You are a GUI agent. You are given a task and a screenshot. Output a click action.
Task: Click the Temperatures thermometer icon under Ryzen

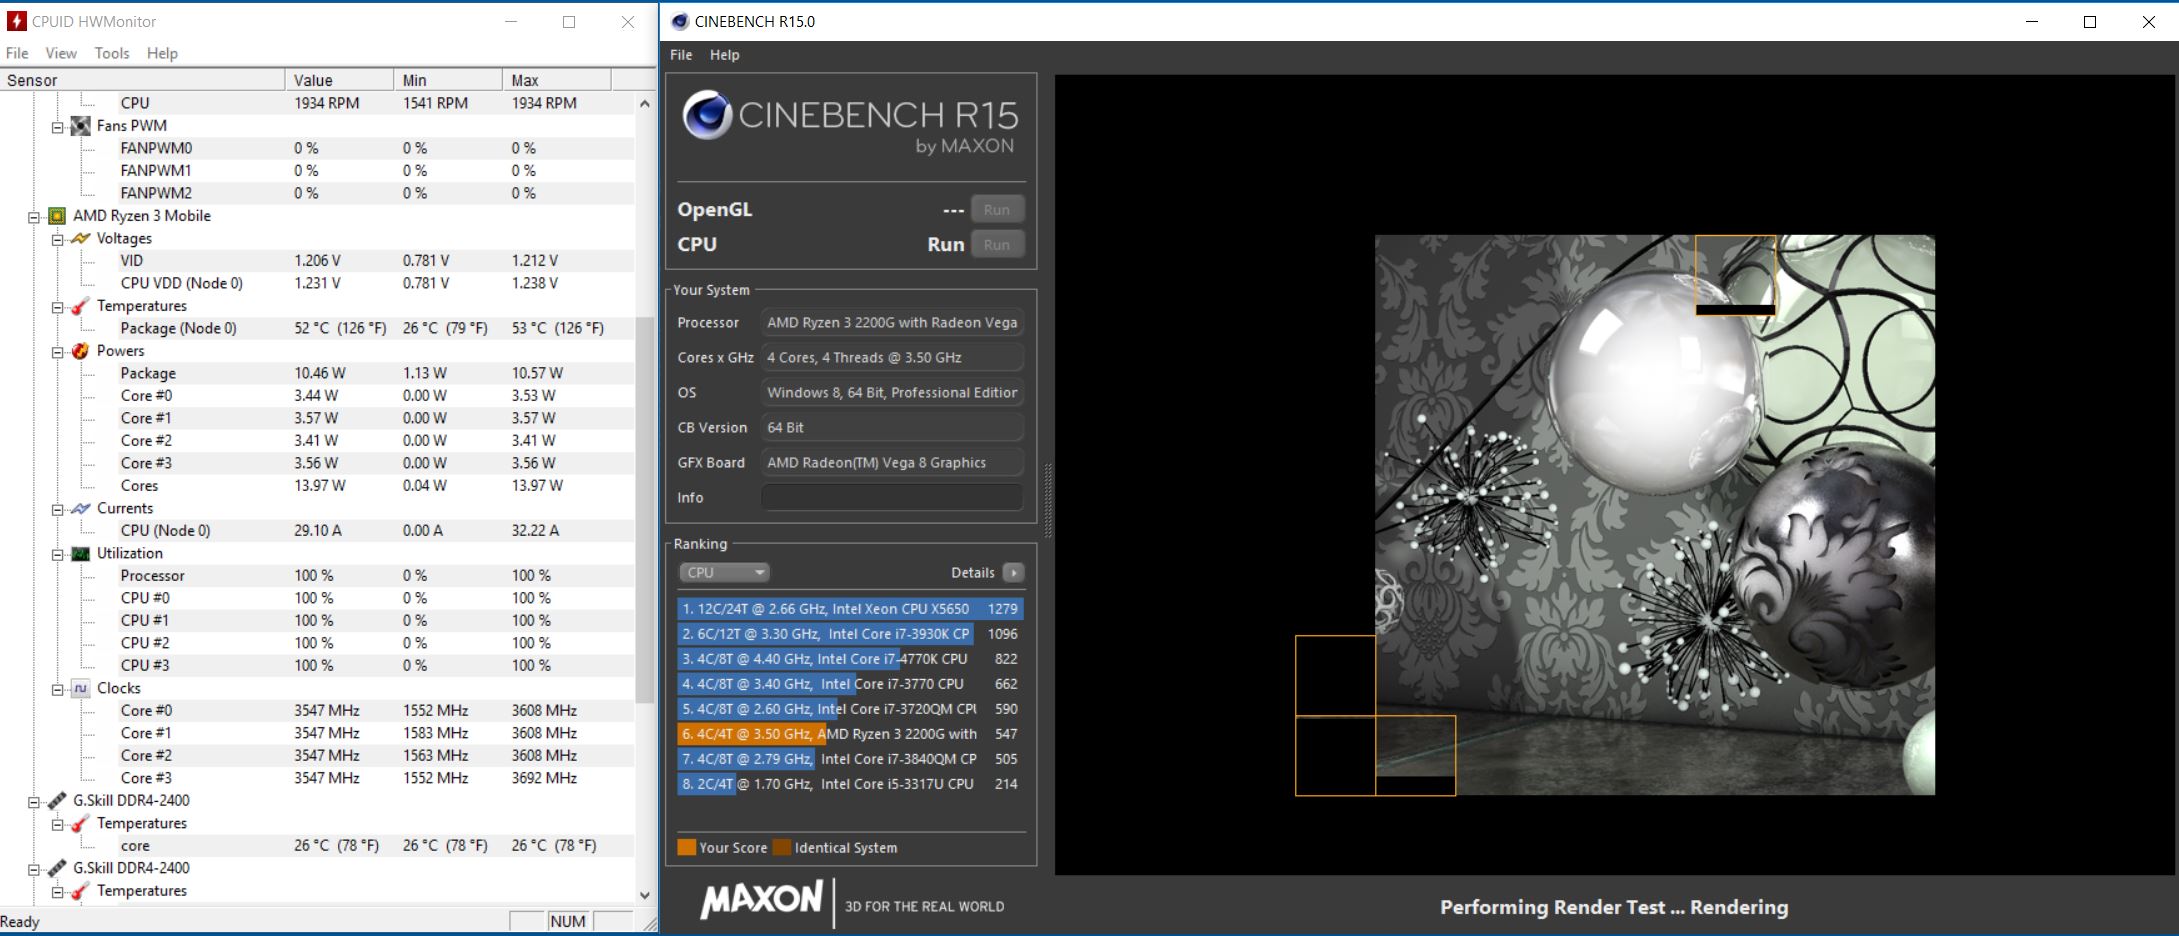point(81,306)
